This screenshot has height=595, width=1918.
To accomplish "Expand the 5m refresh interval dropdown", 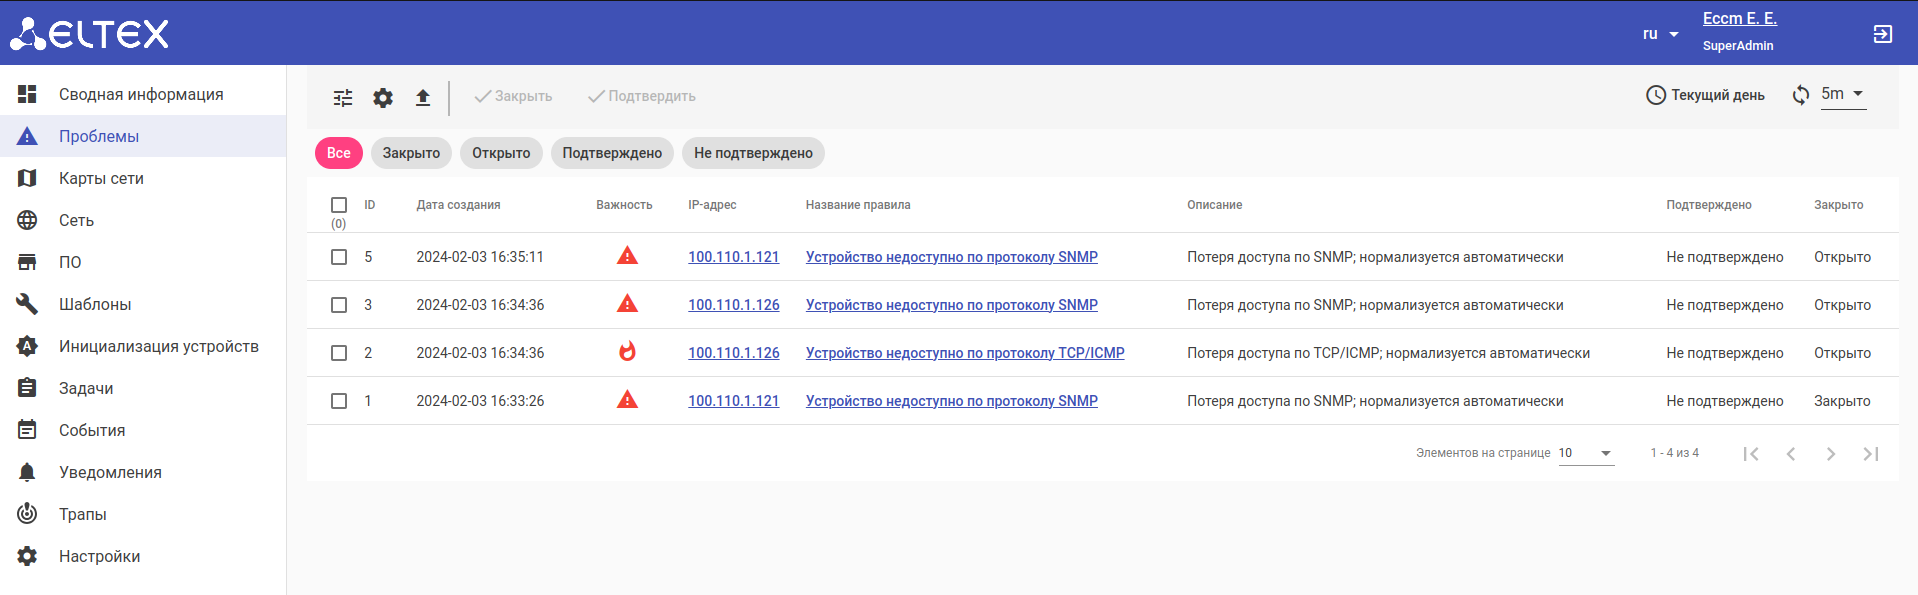I will click(1843, 94).
